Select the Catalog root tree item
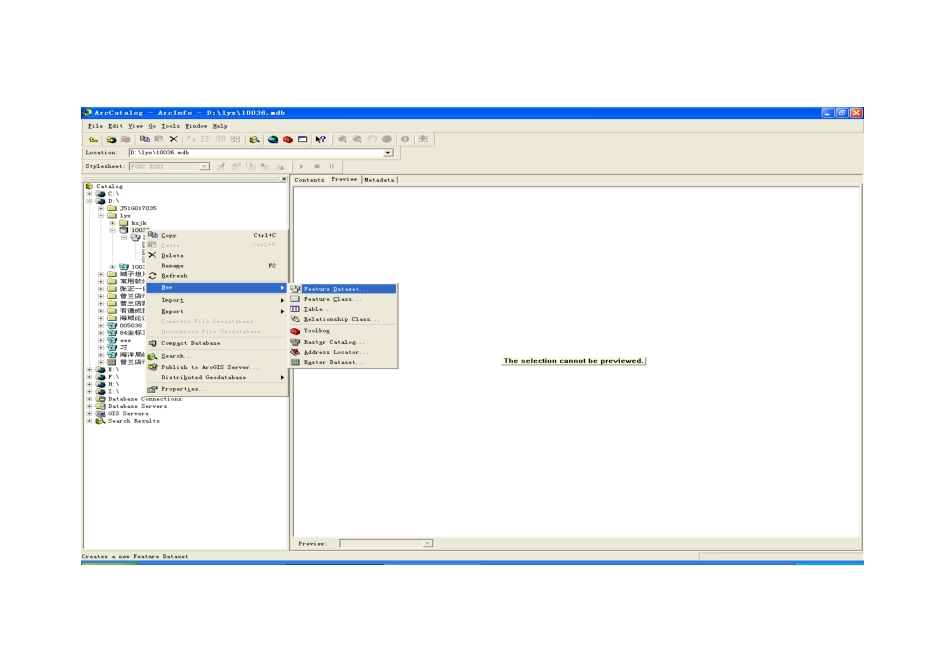The height and width of the screenshot is (672, 950). click(109, 187)
